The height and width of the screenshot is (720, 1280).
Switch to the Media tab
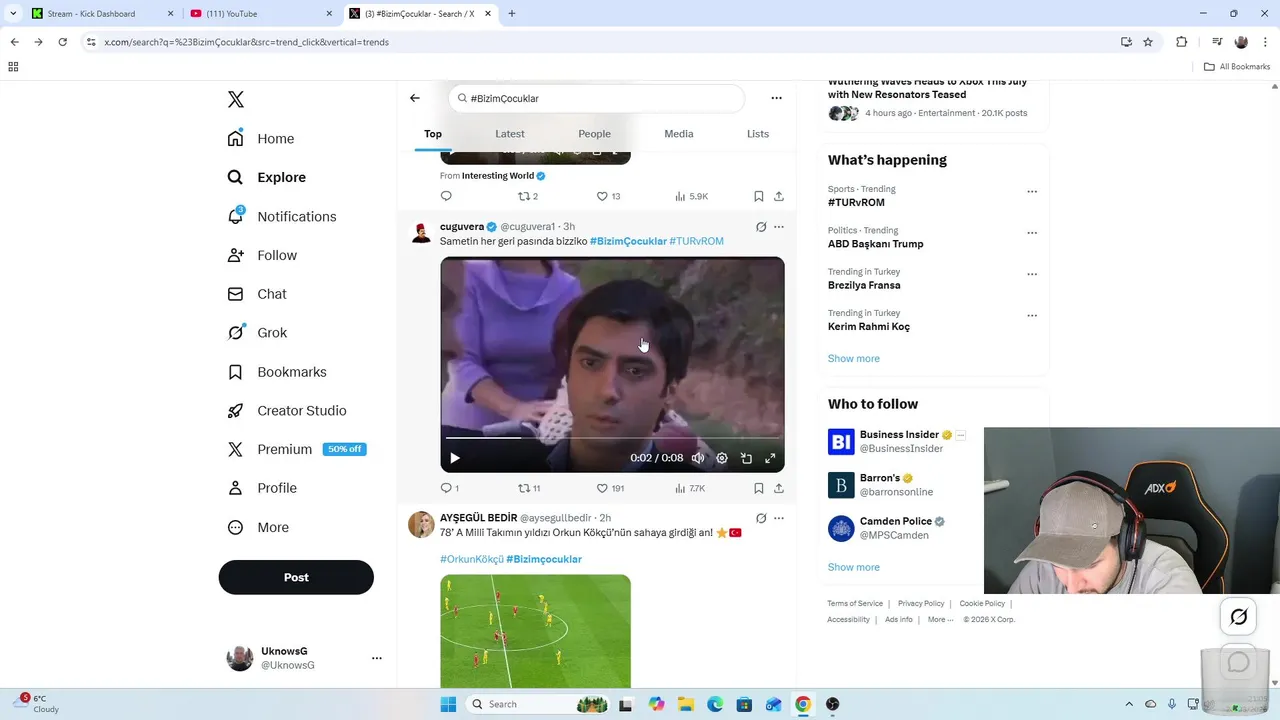(679, 134)
